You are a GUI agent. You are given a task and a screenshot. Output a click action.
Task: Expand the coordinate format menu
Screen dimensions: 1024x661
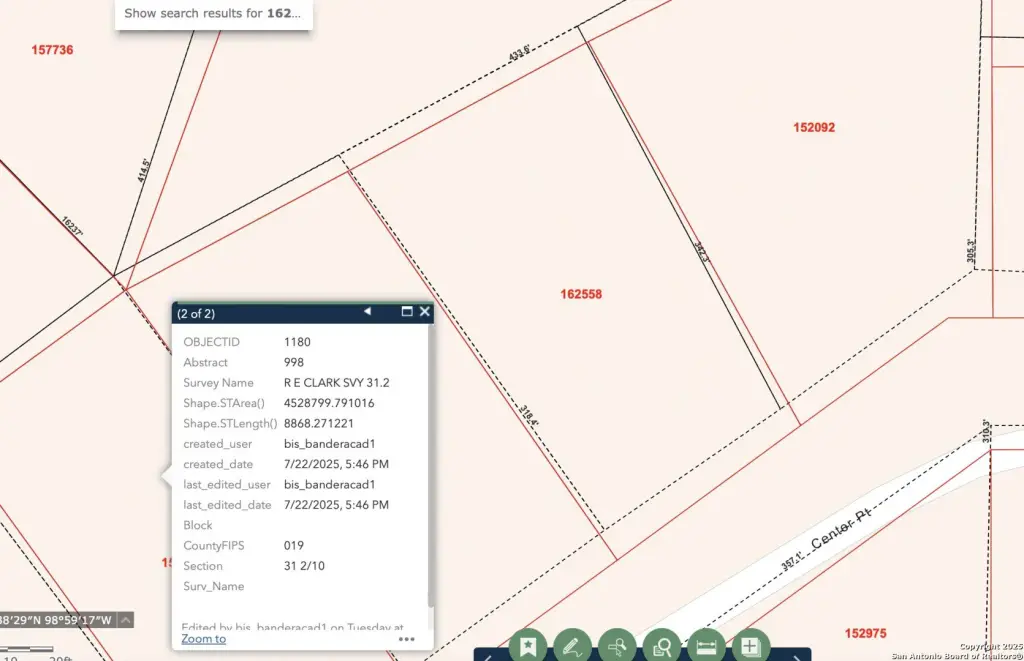pyautogui.click(x=125, y=620)
